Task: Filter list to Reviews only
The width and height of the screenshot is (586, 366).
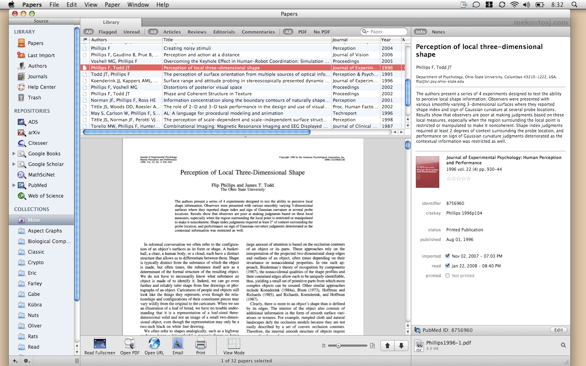Action: 197,32
